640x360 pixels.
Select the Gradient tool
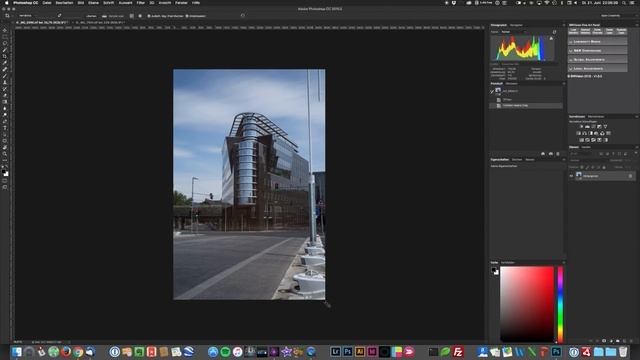[5, 102]
